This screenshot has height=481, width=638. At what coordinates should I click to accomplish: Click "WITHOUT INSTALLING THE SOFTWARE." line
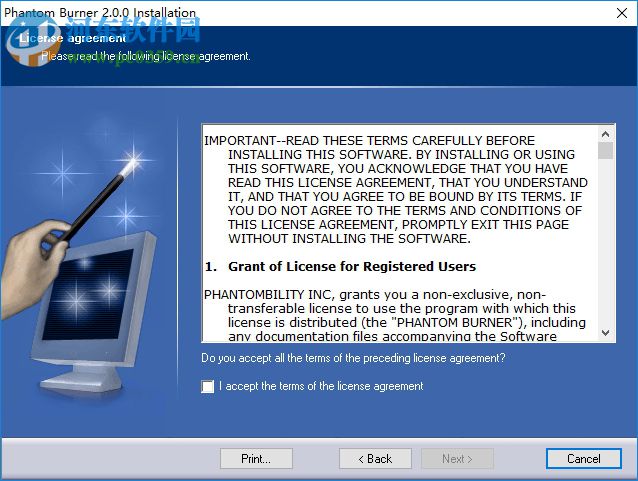click(349, 238)
